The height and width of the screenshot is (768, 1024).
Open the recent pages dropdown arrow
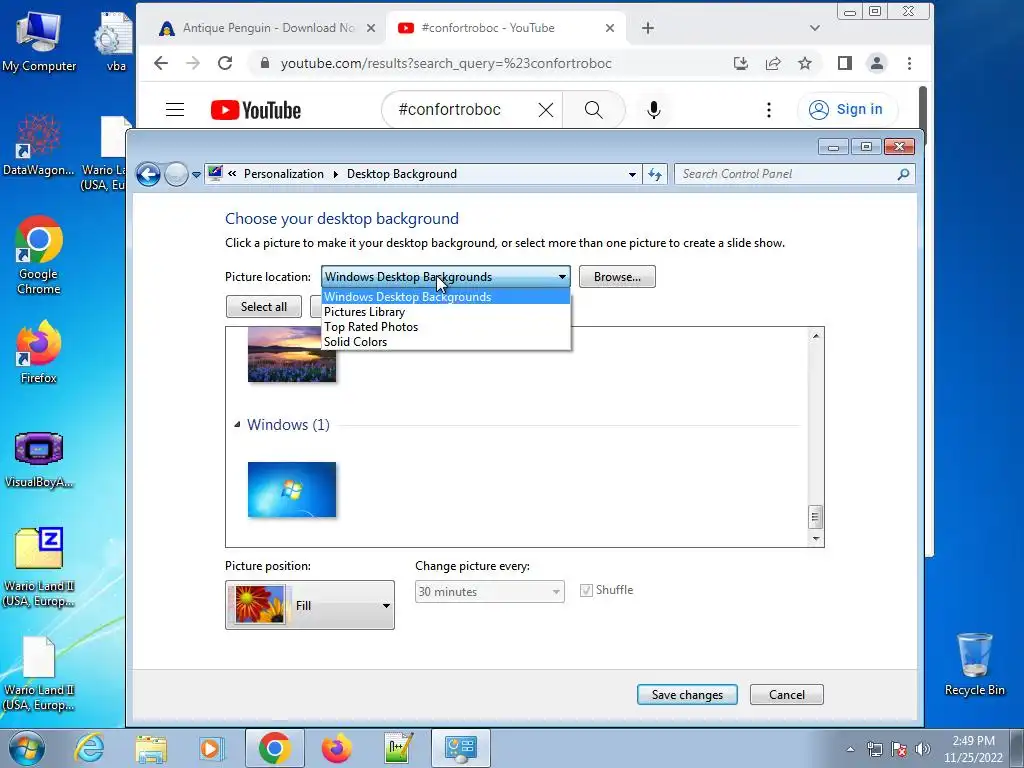coord(196,174)
